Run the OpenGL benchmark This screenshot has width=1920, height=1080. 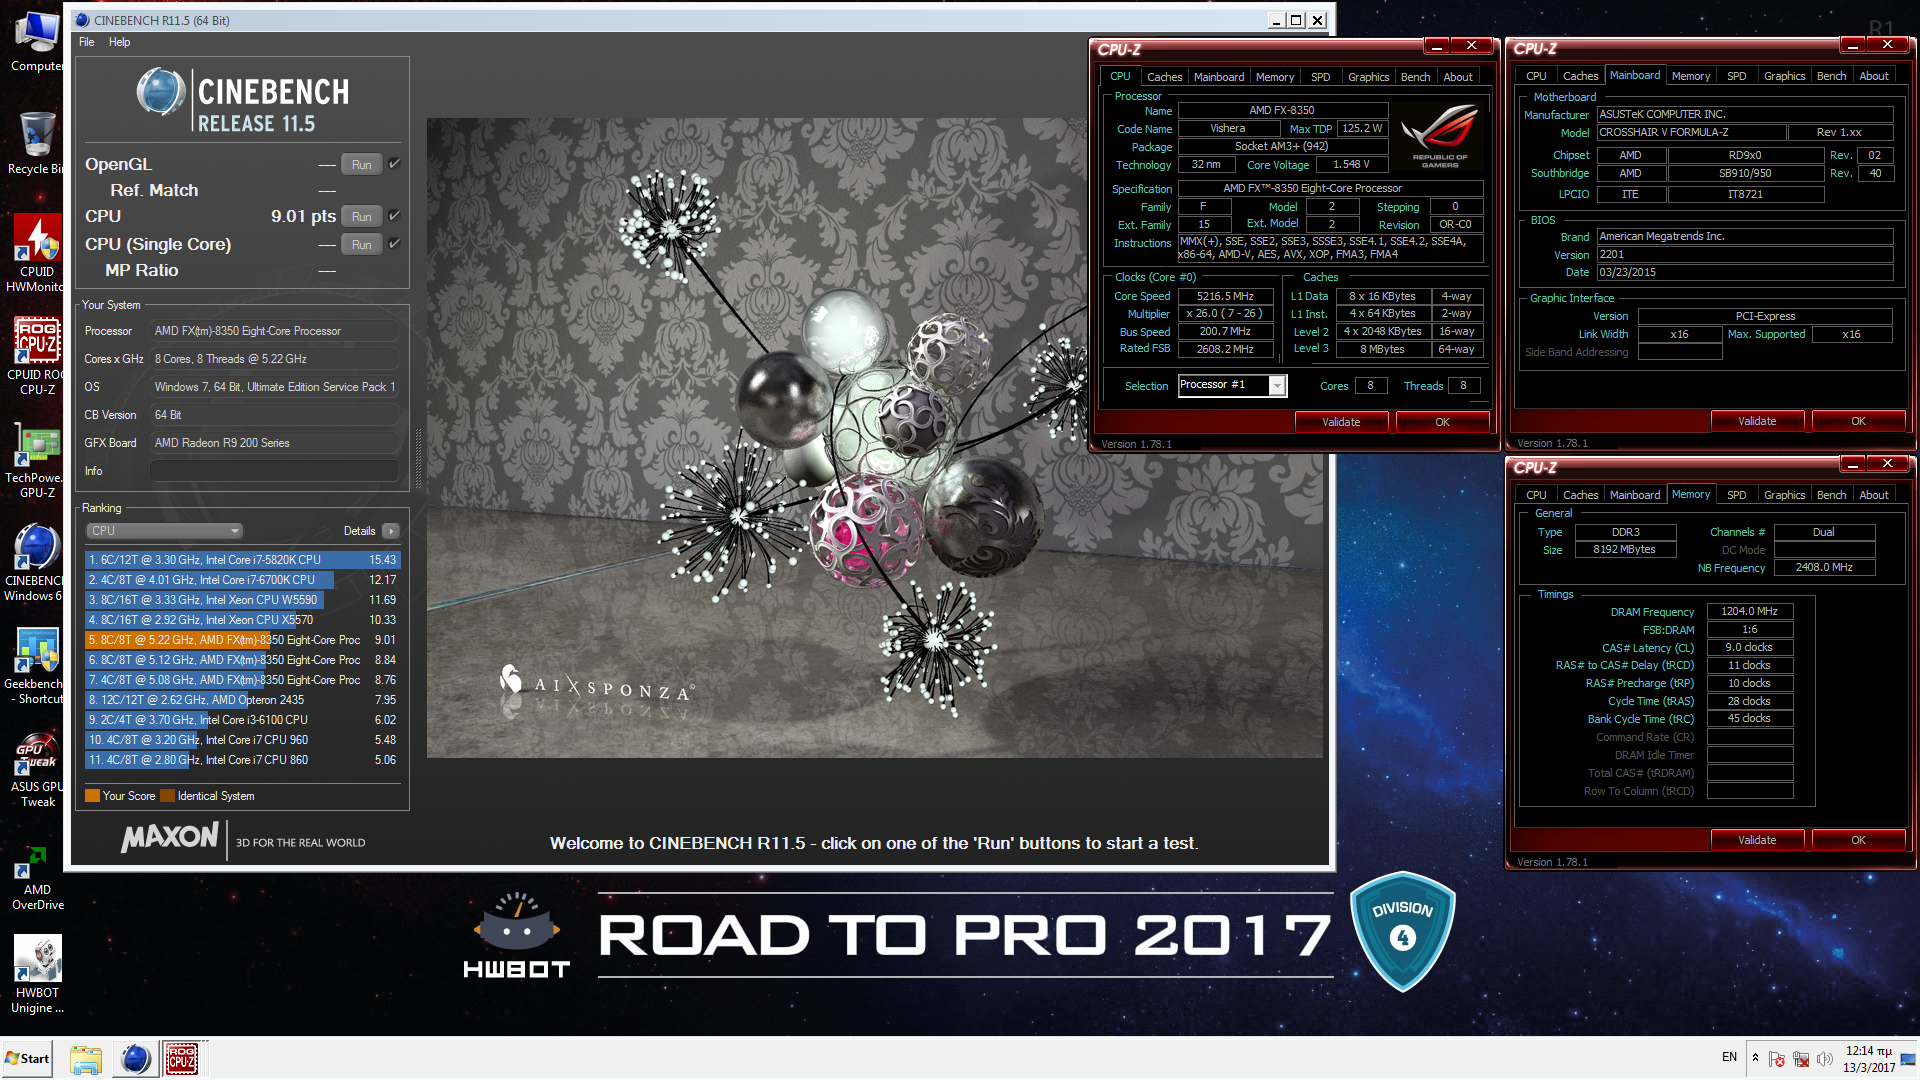coord(361,165)
